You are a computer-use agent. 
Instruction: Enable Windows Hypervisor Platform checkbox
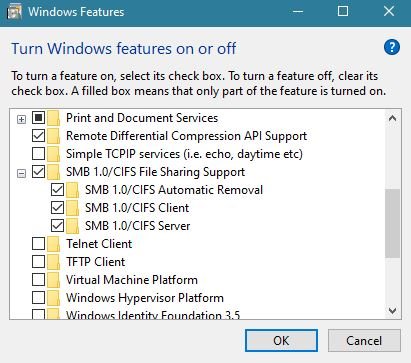click(x=38, y=298)
